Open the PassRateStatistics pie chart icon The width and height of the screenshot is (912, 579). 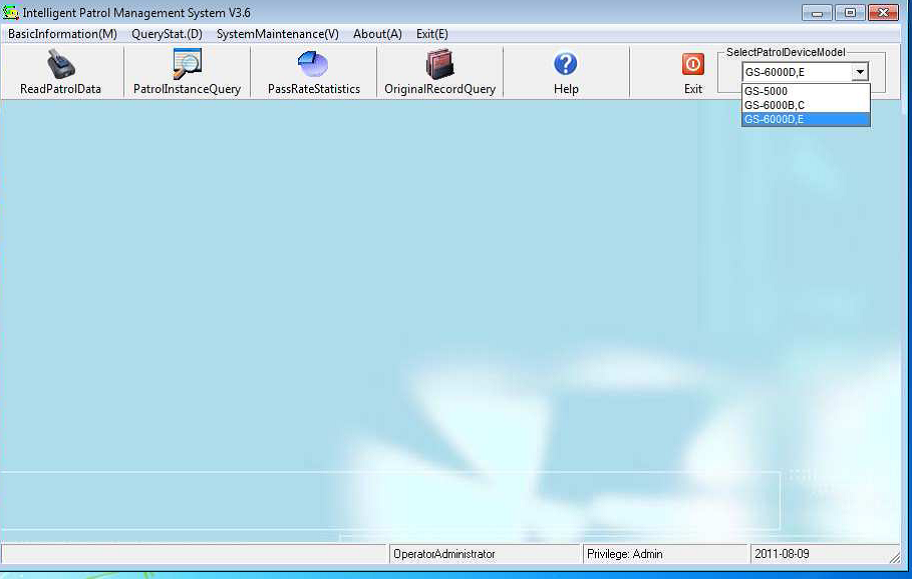pyautogui.click(x=313, y=65)
